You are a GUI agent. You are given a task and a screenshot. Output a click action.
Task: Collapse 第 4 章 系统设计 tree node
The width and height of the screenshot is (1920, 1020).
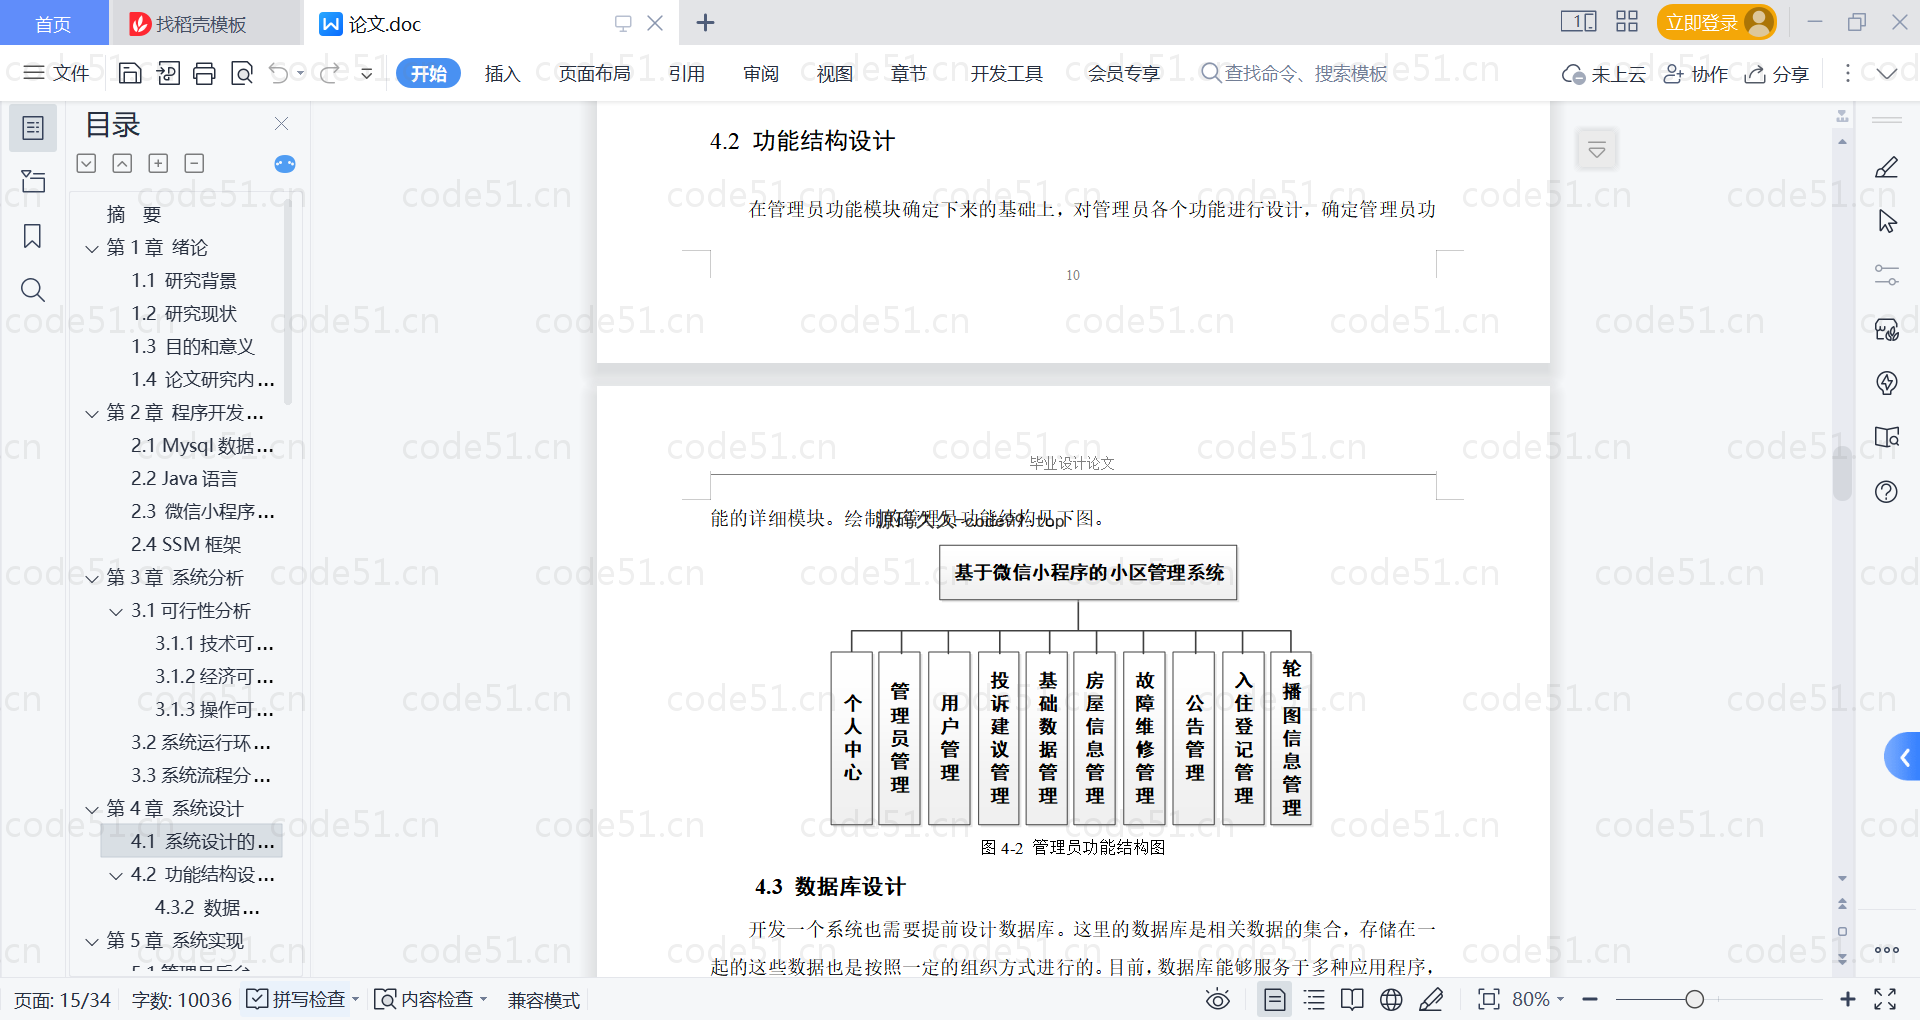tap(91, 809)
